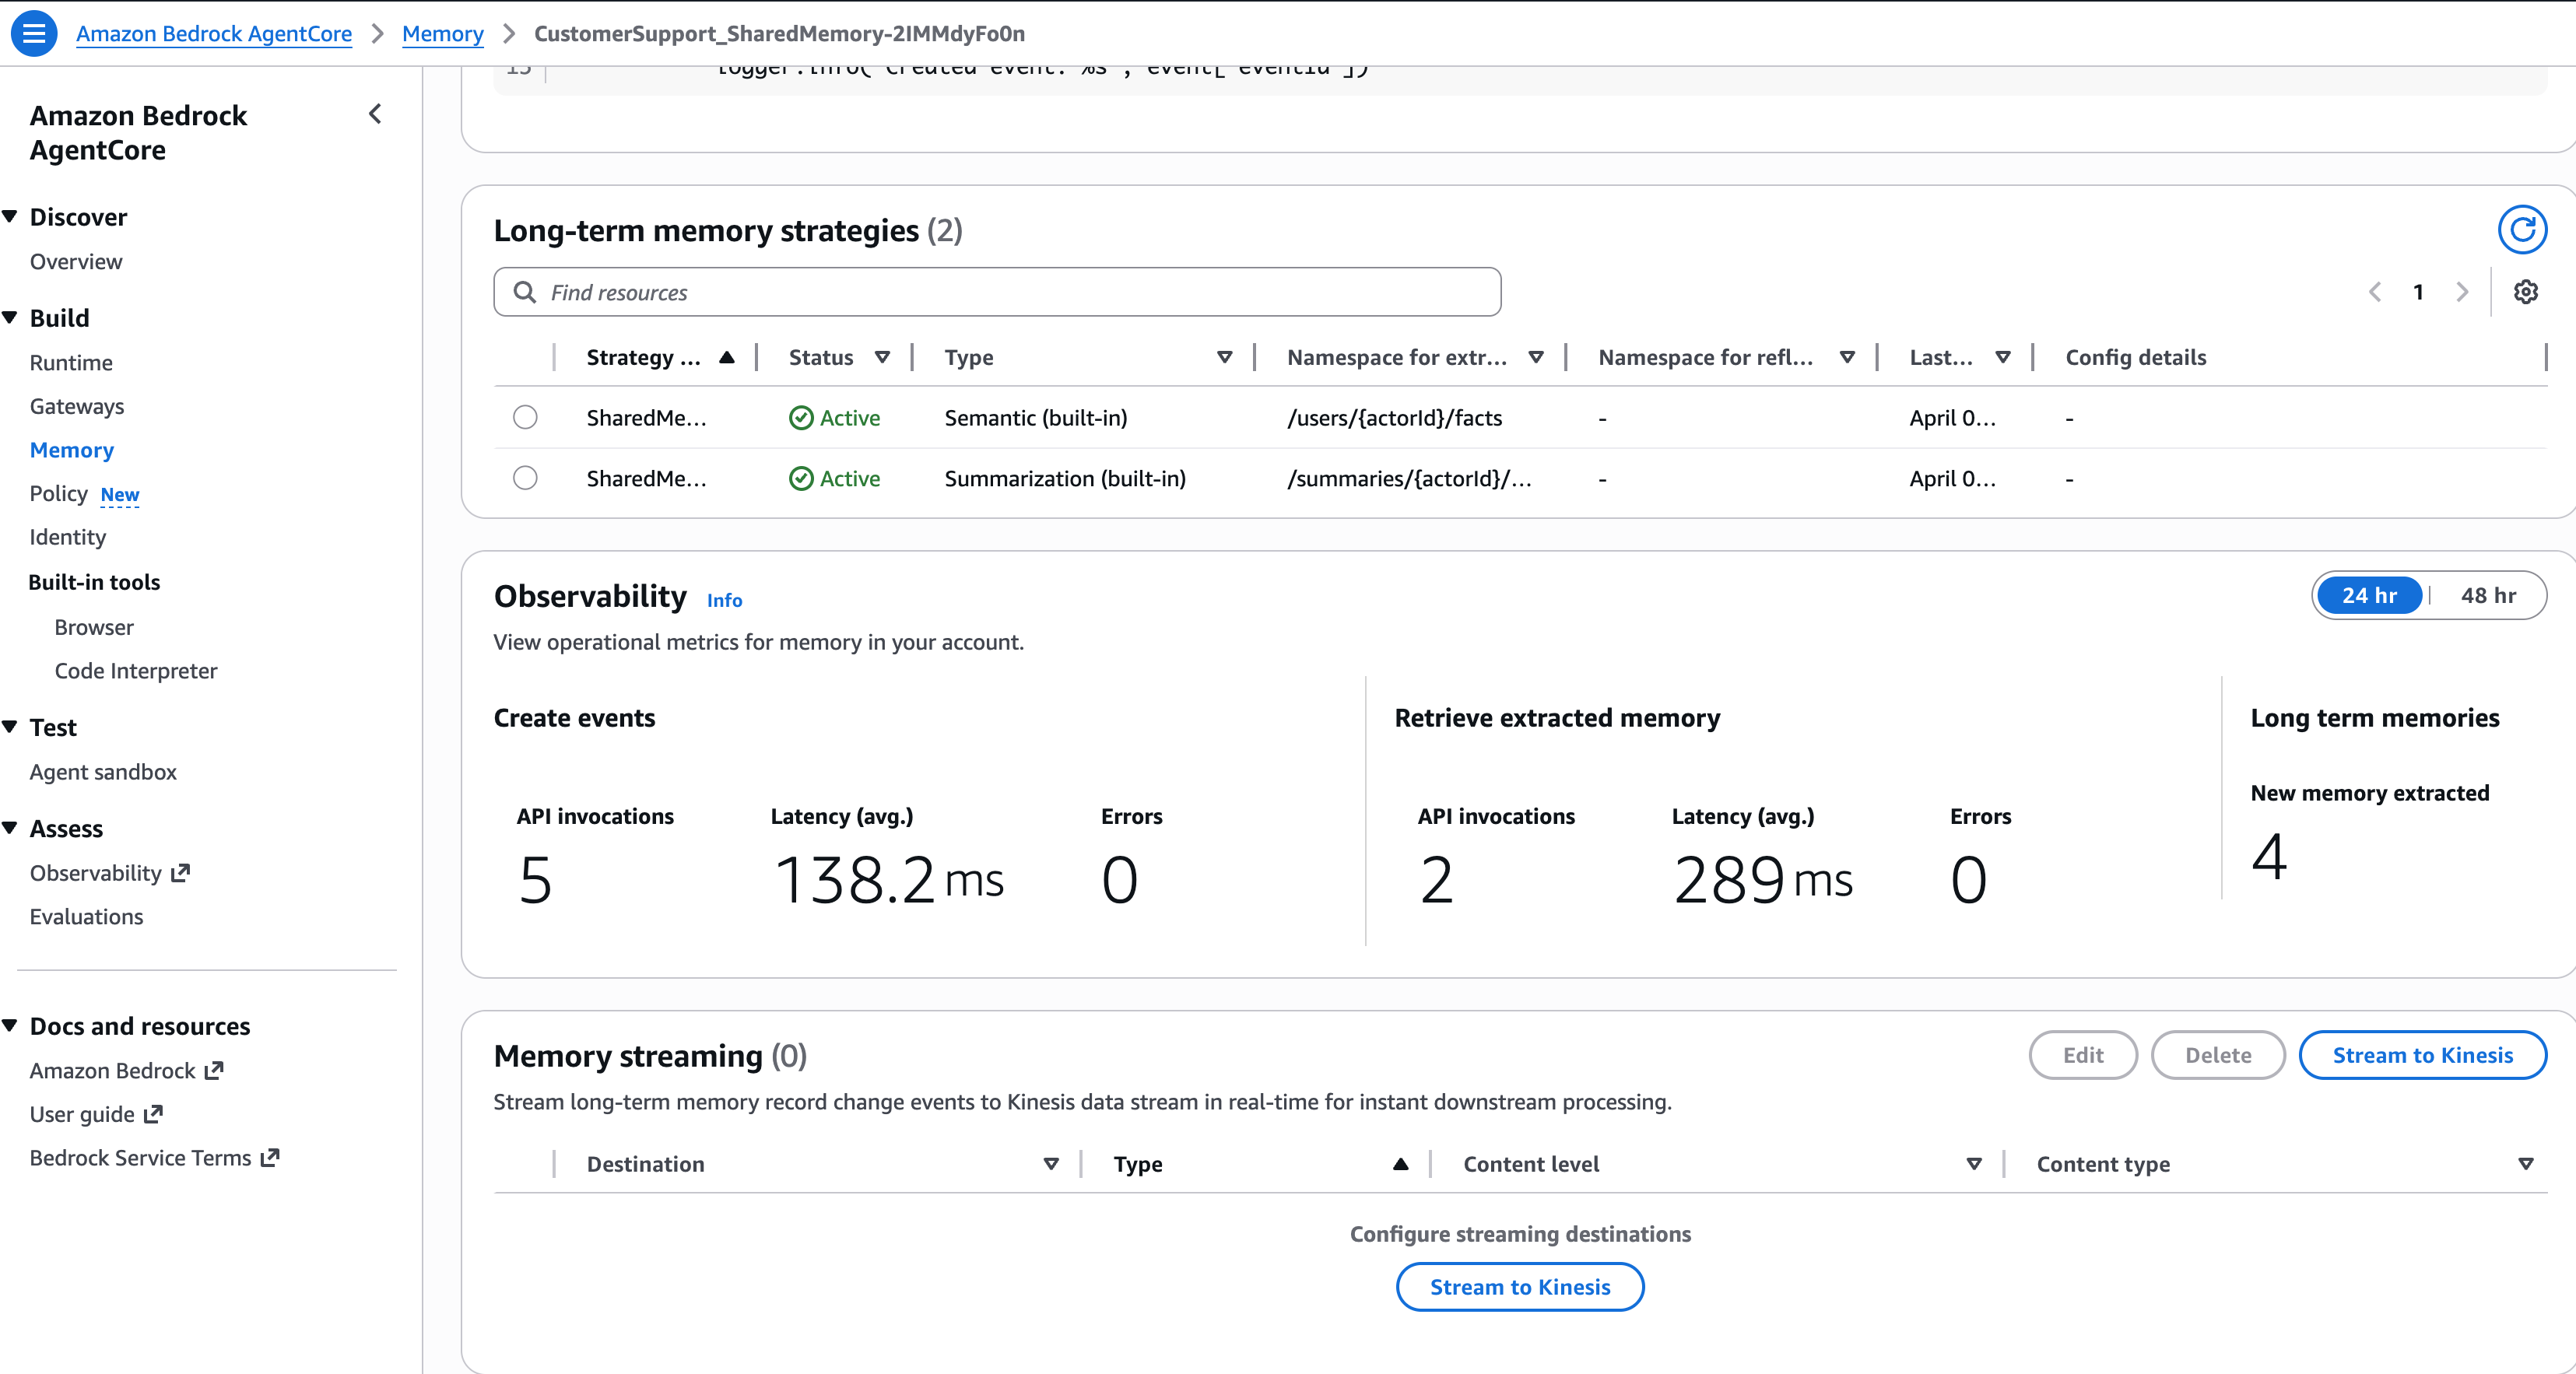Collapse the AgentCore side navigation panel
Screen dimensions: 2576x1374
[375, 114]
